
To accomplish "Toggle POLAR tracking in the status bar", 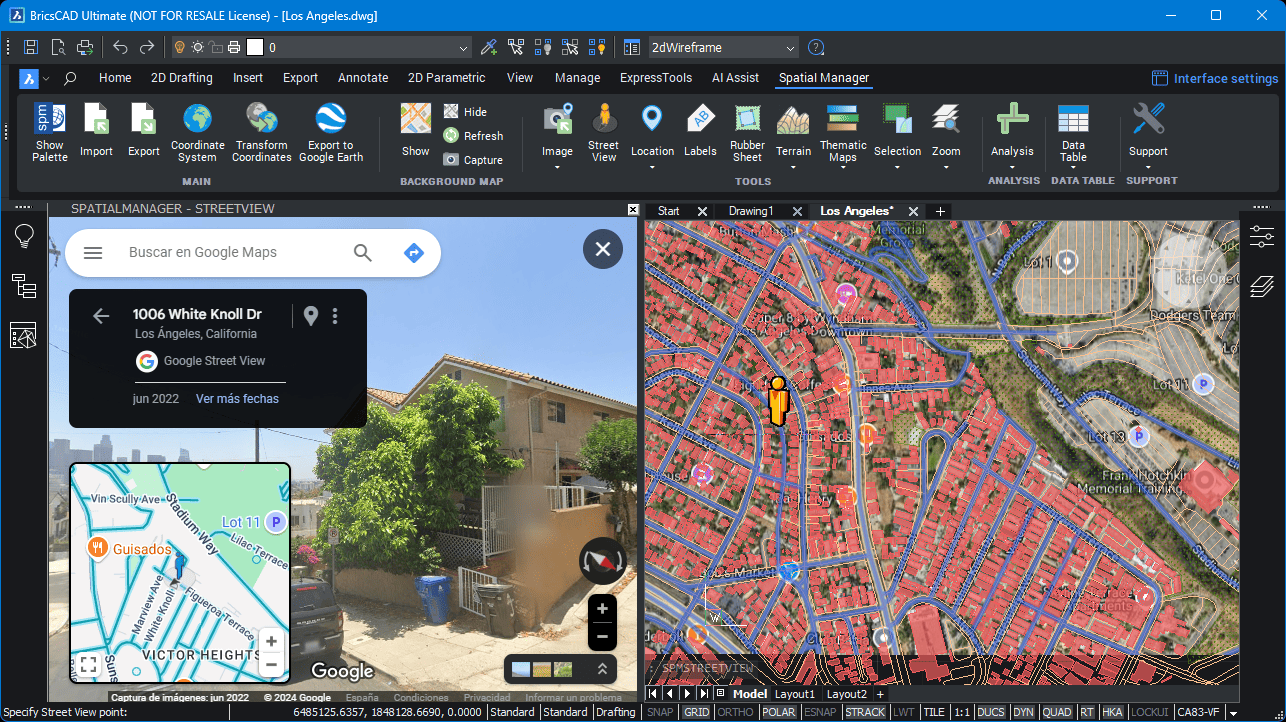I will (x=778, y=712).
